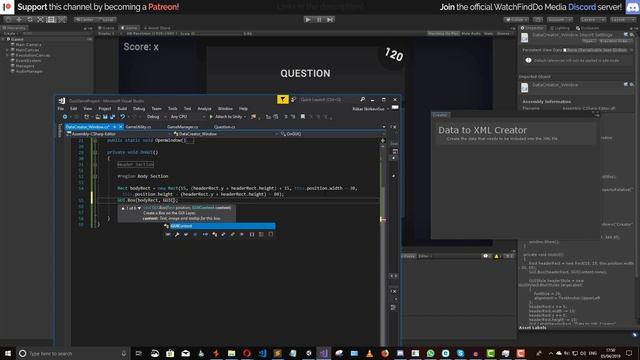The width and height of the screenshot is (640, 360).
Task: Open Visual Studio Analyze menu
Action: 204,109
